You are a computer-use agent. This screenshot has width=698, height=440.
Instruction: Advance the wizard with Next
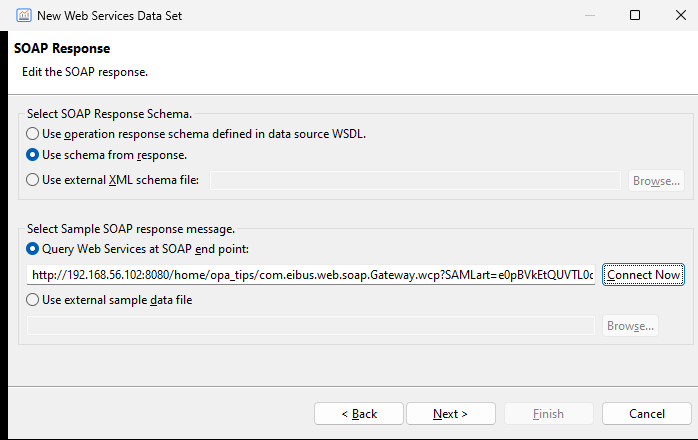point(450,414)
